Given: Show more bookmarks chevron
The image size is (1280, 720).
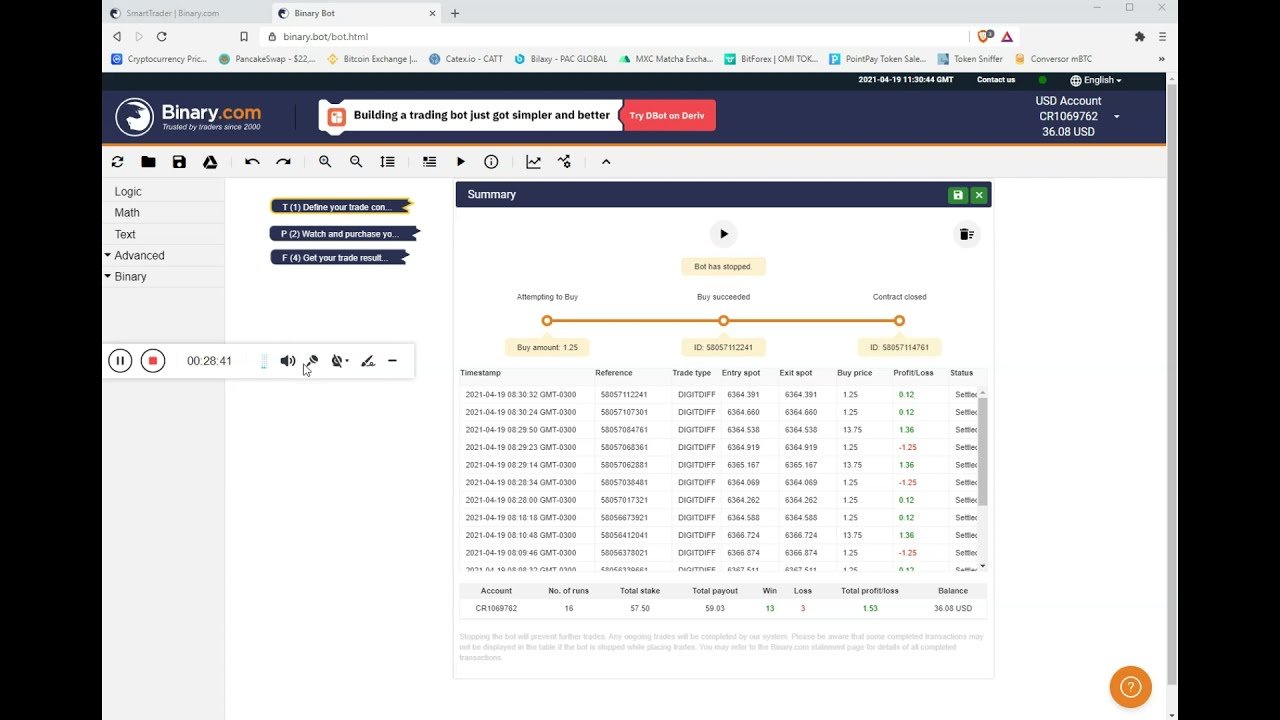Looking at the screenshot, I should (1162, 59).
